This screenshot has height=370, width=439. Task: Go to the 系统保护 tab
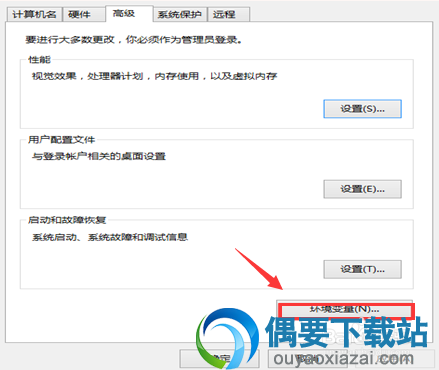180,15
